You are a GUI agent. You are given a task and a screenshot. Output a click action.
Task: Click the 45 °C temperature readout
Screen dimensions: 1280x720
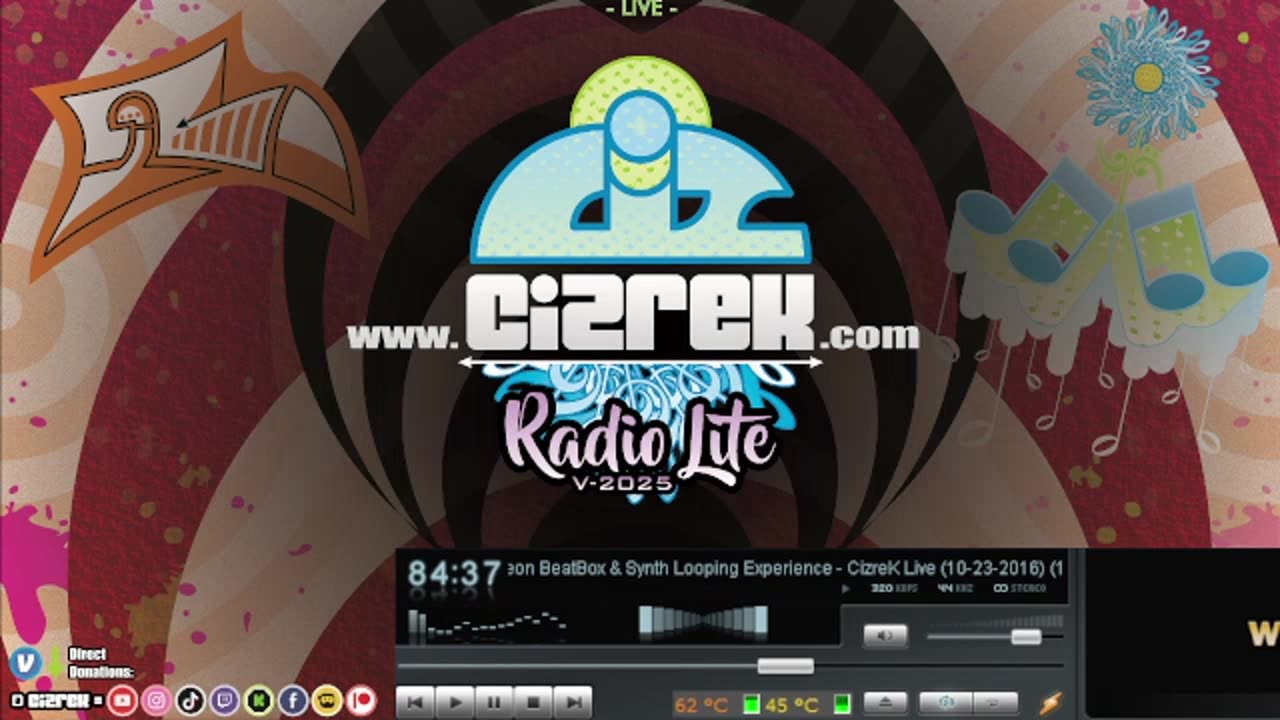(x=792, y=705)
